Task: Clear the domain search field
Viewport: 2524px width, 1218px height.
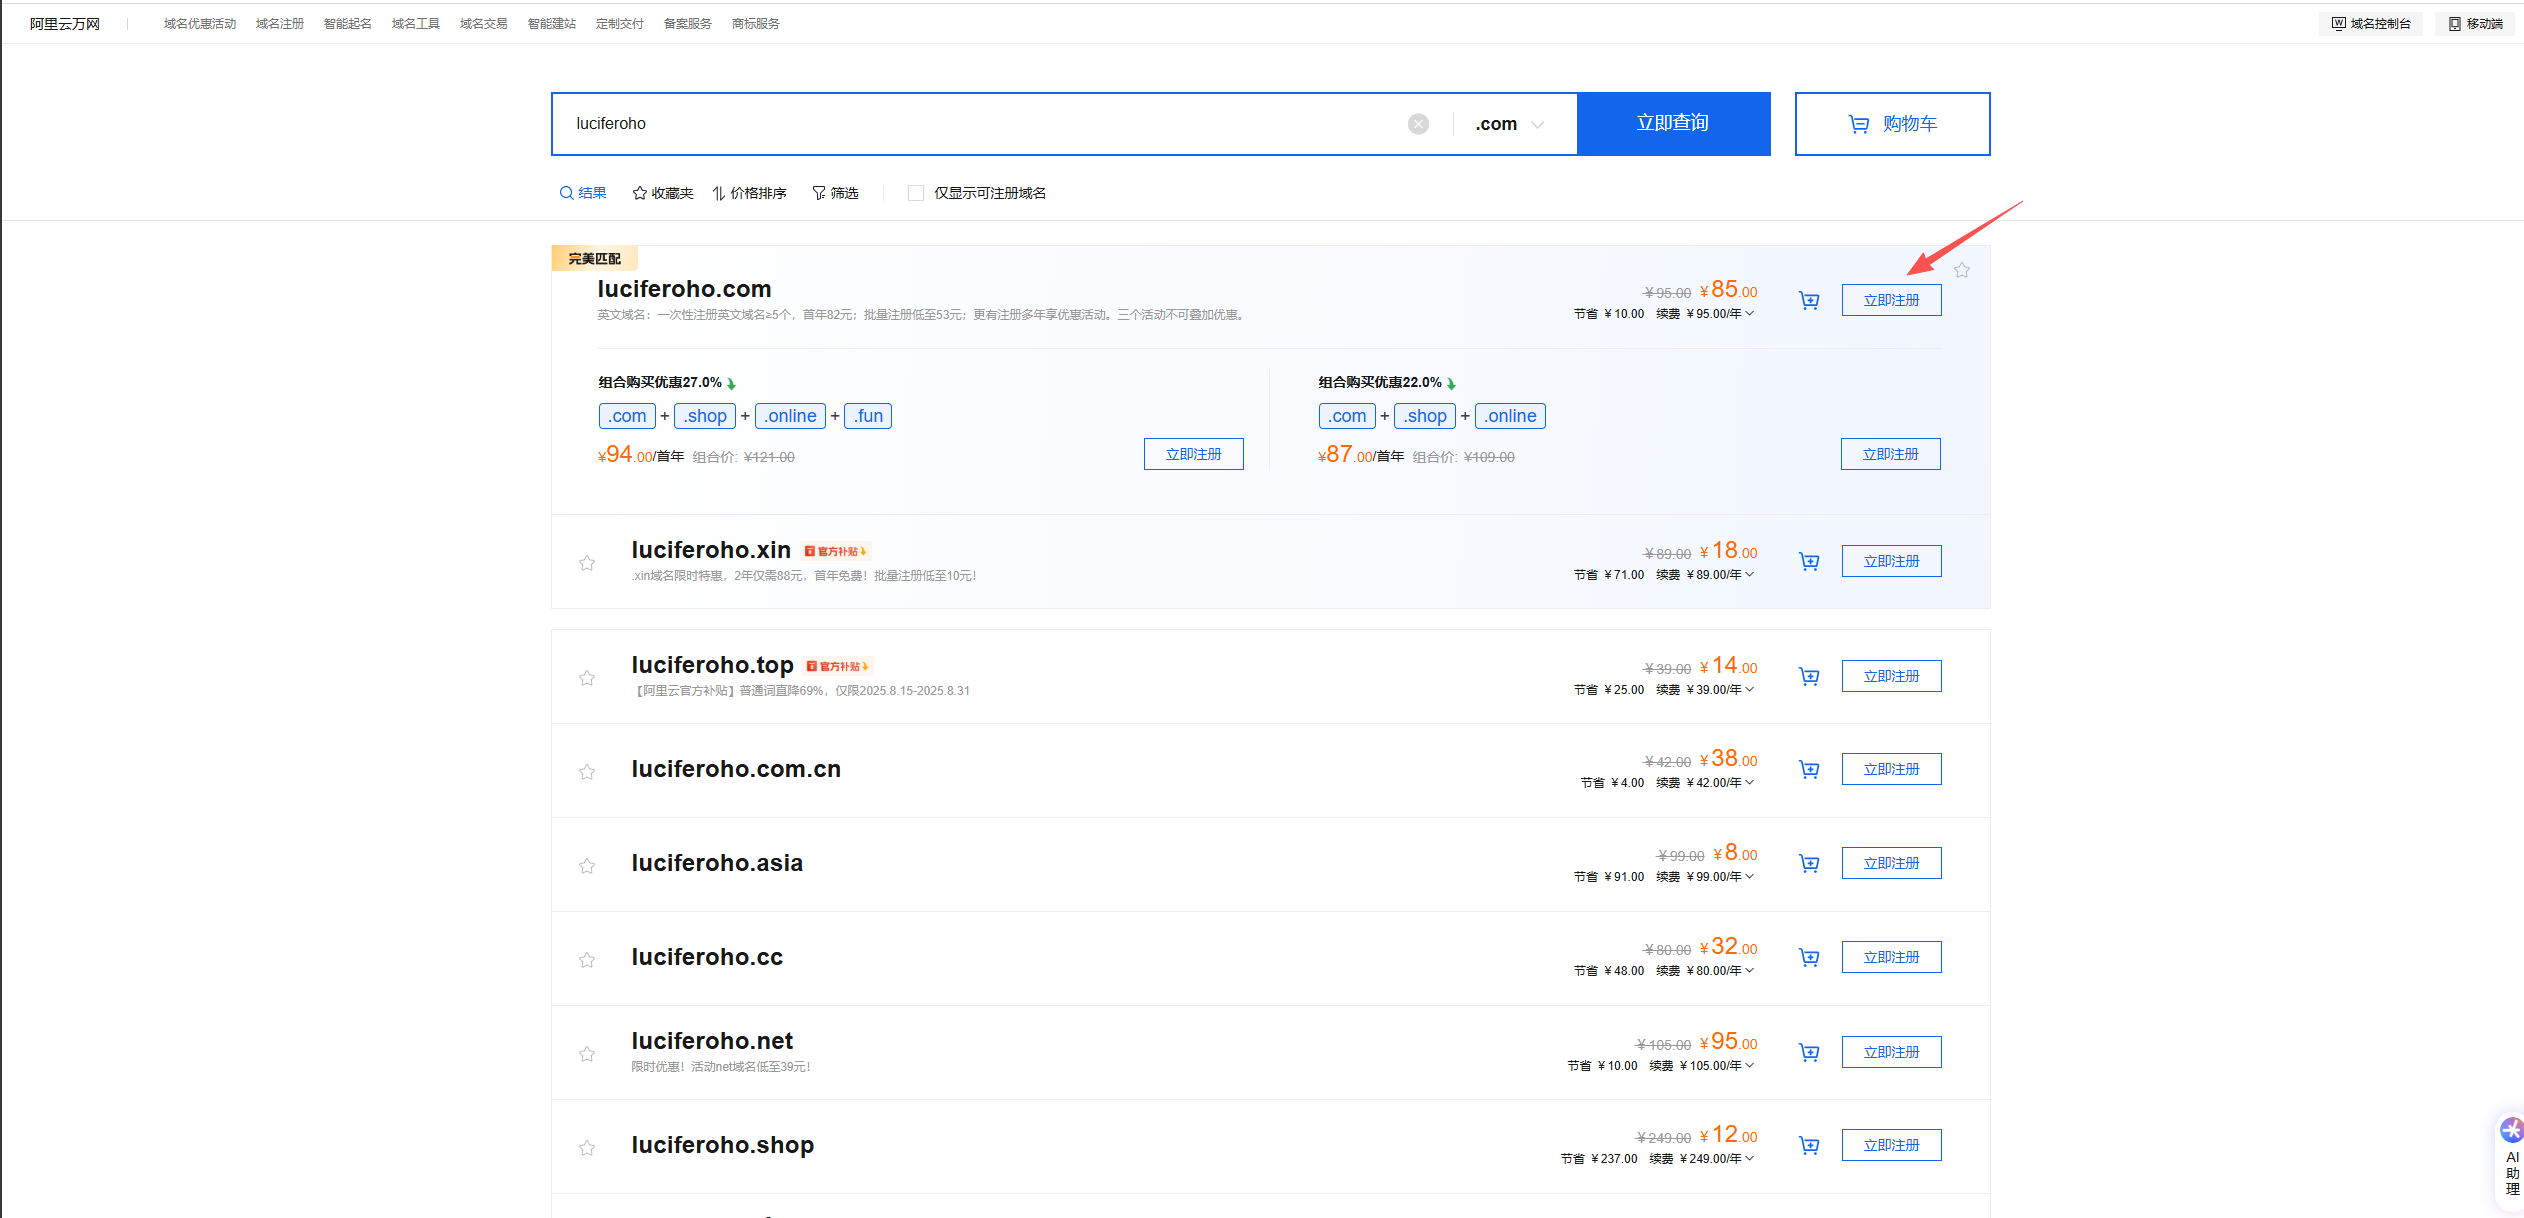Action: pyautogui.click(x=1418, y=124)
